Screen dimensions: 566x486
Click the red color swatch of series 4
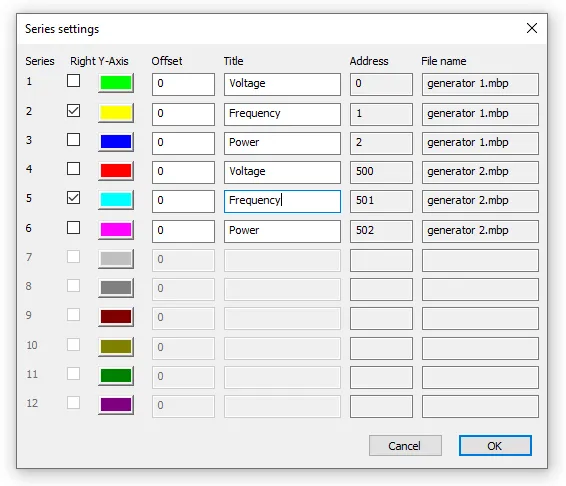(116, 171)
